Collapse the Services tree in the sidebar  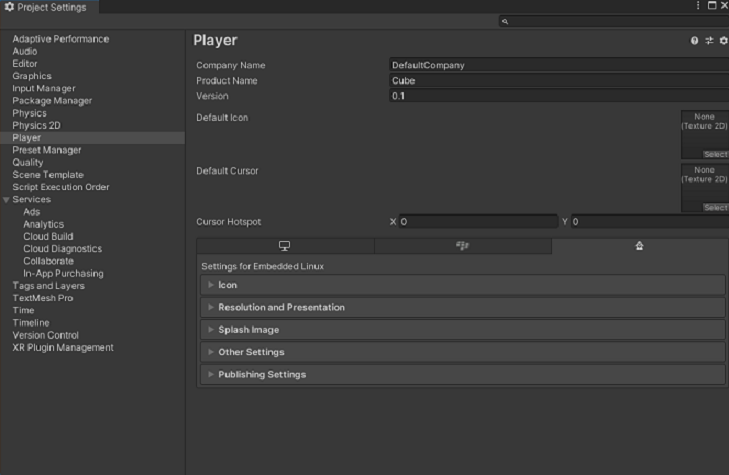coord(6,200)
